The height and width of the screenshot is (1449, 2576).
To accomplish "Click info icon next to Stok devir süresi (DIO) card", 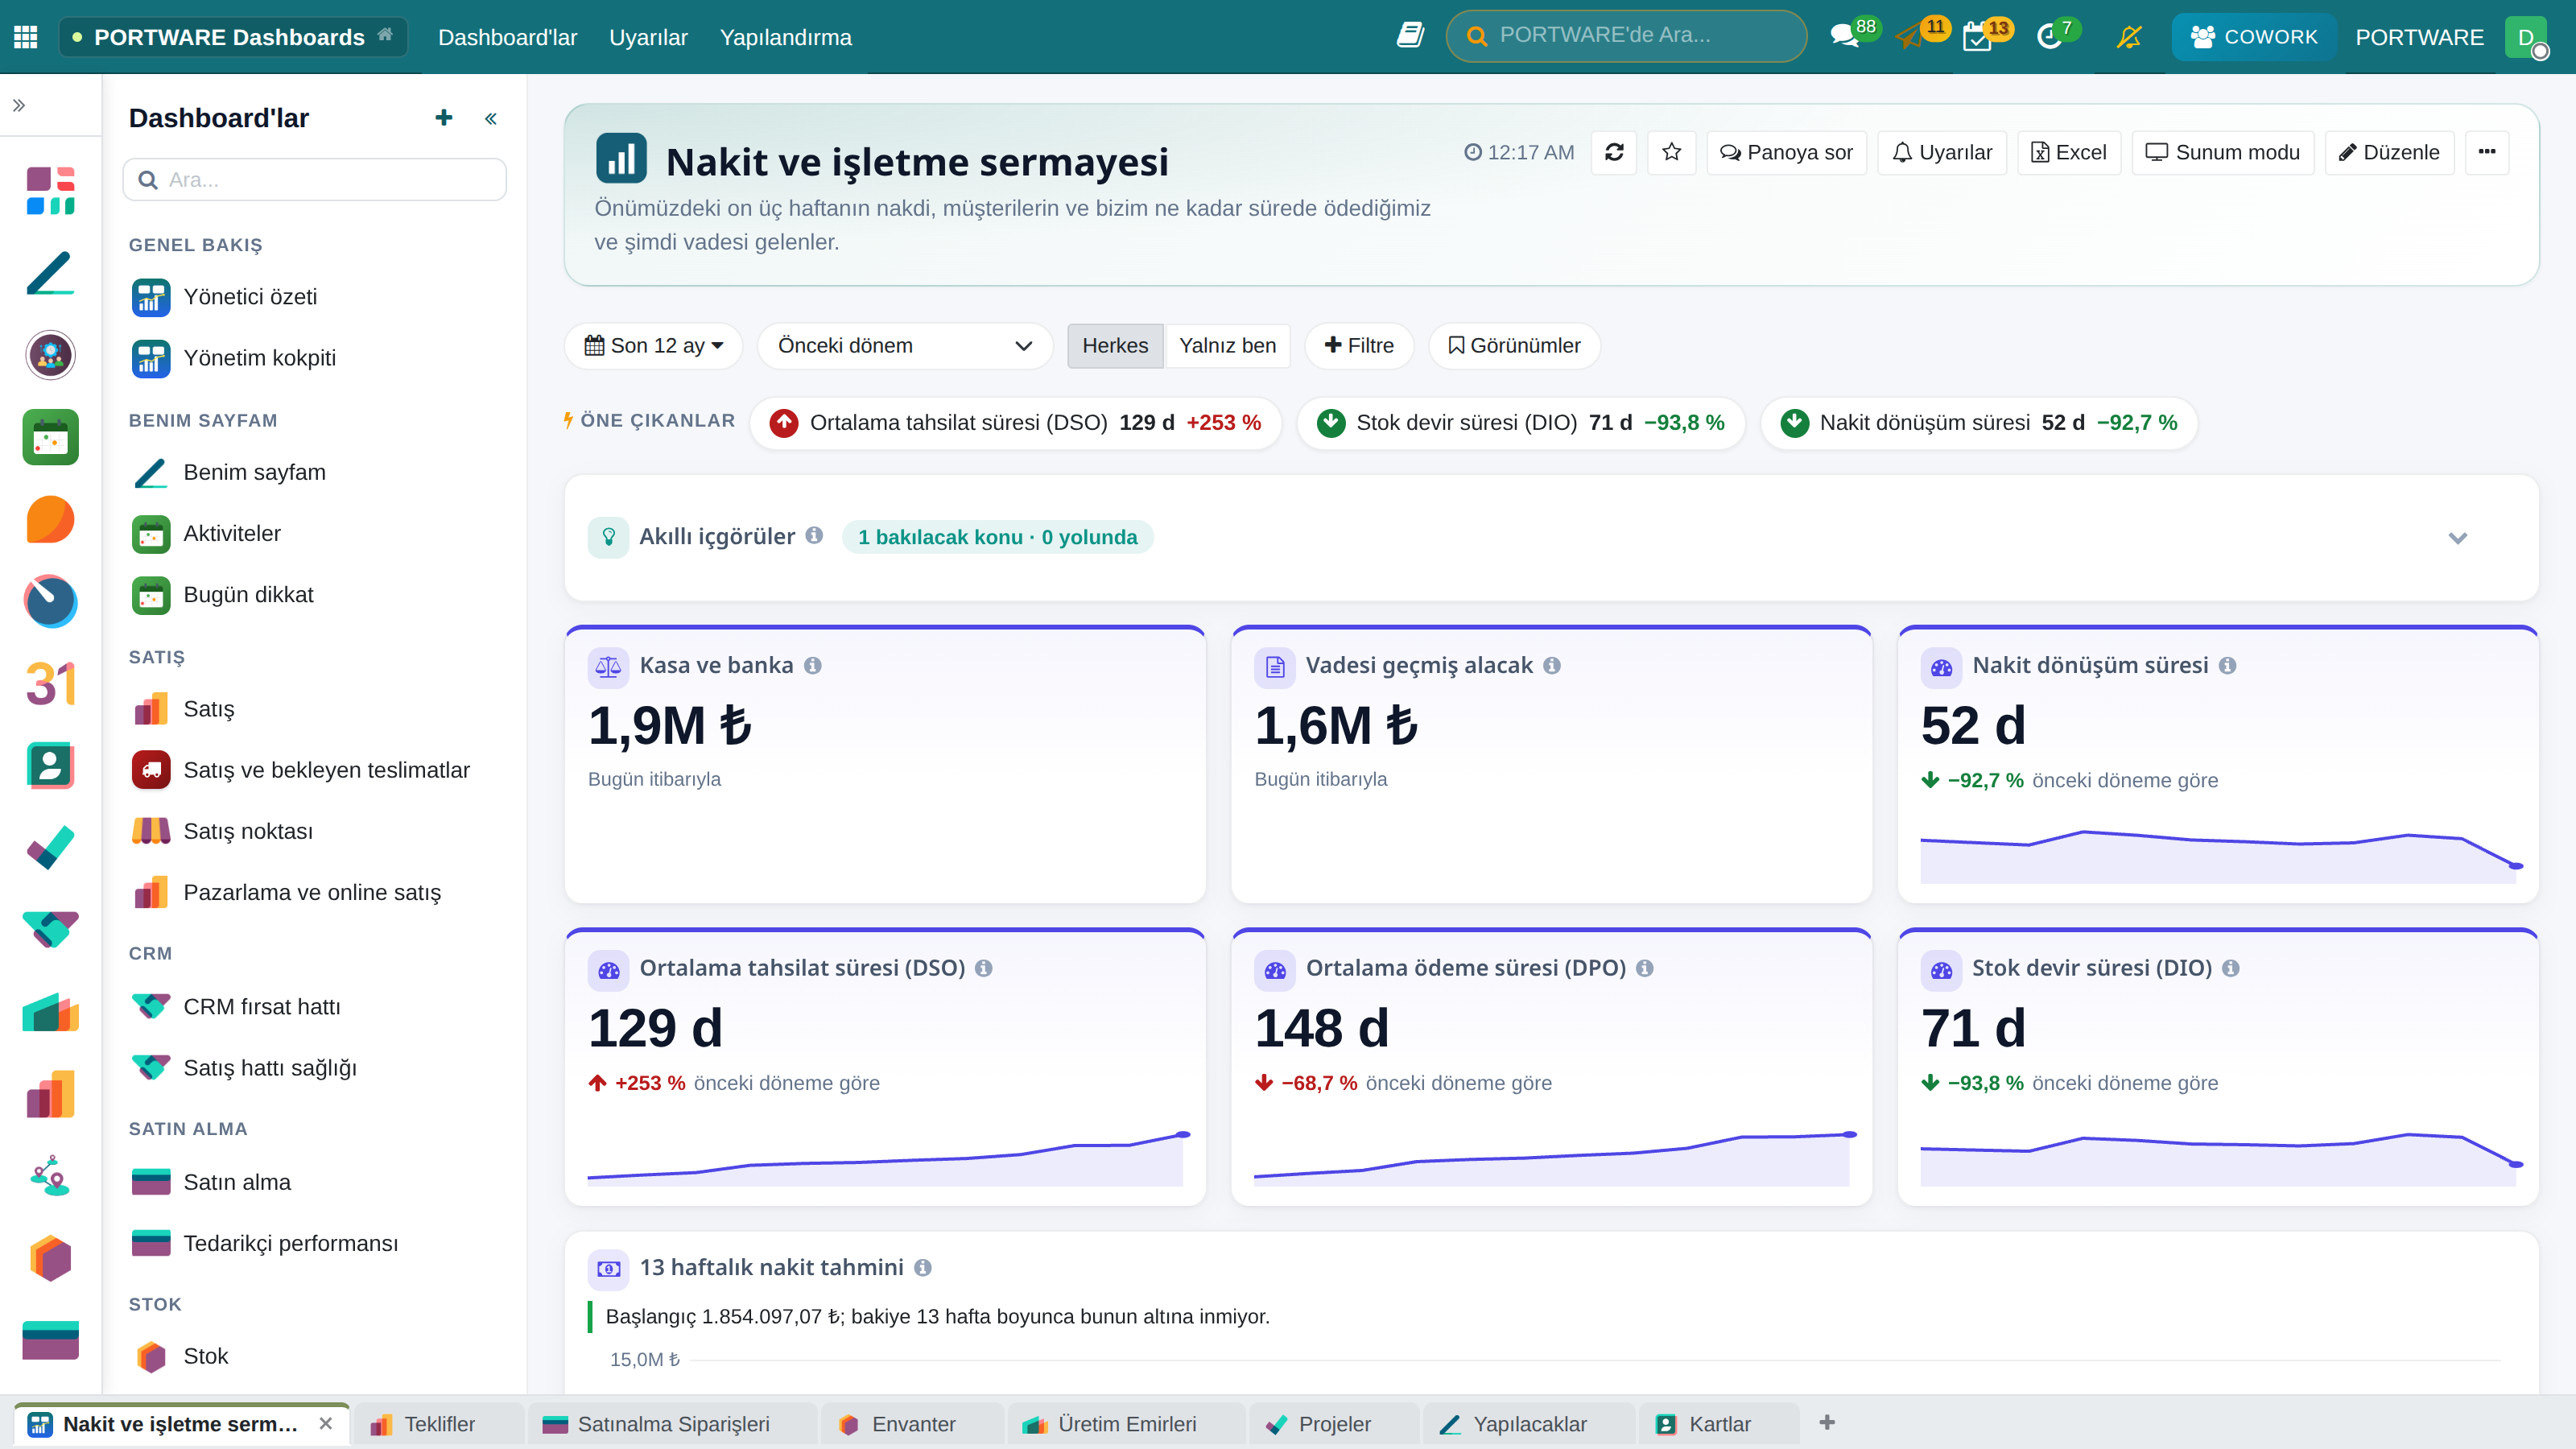I will (x=2230, y=968).
